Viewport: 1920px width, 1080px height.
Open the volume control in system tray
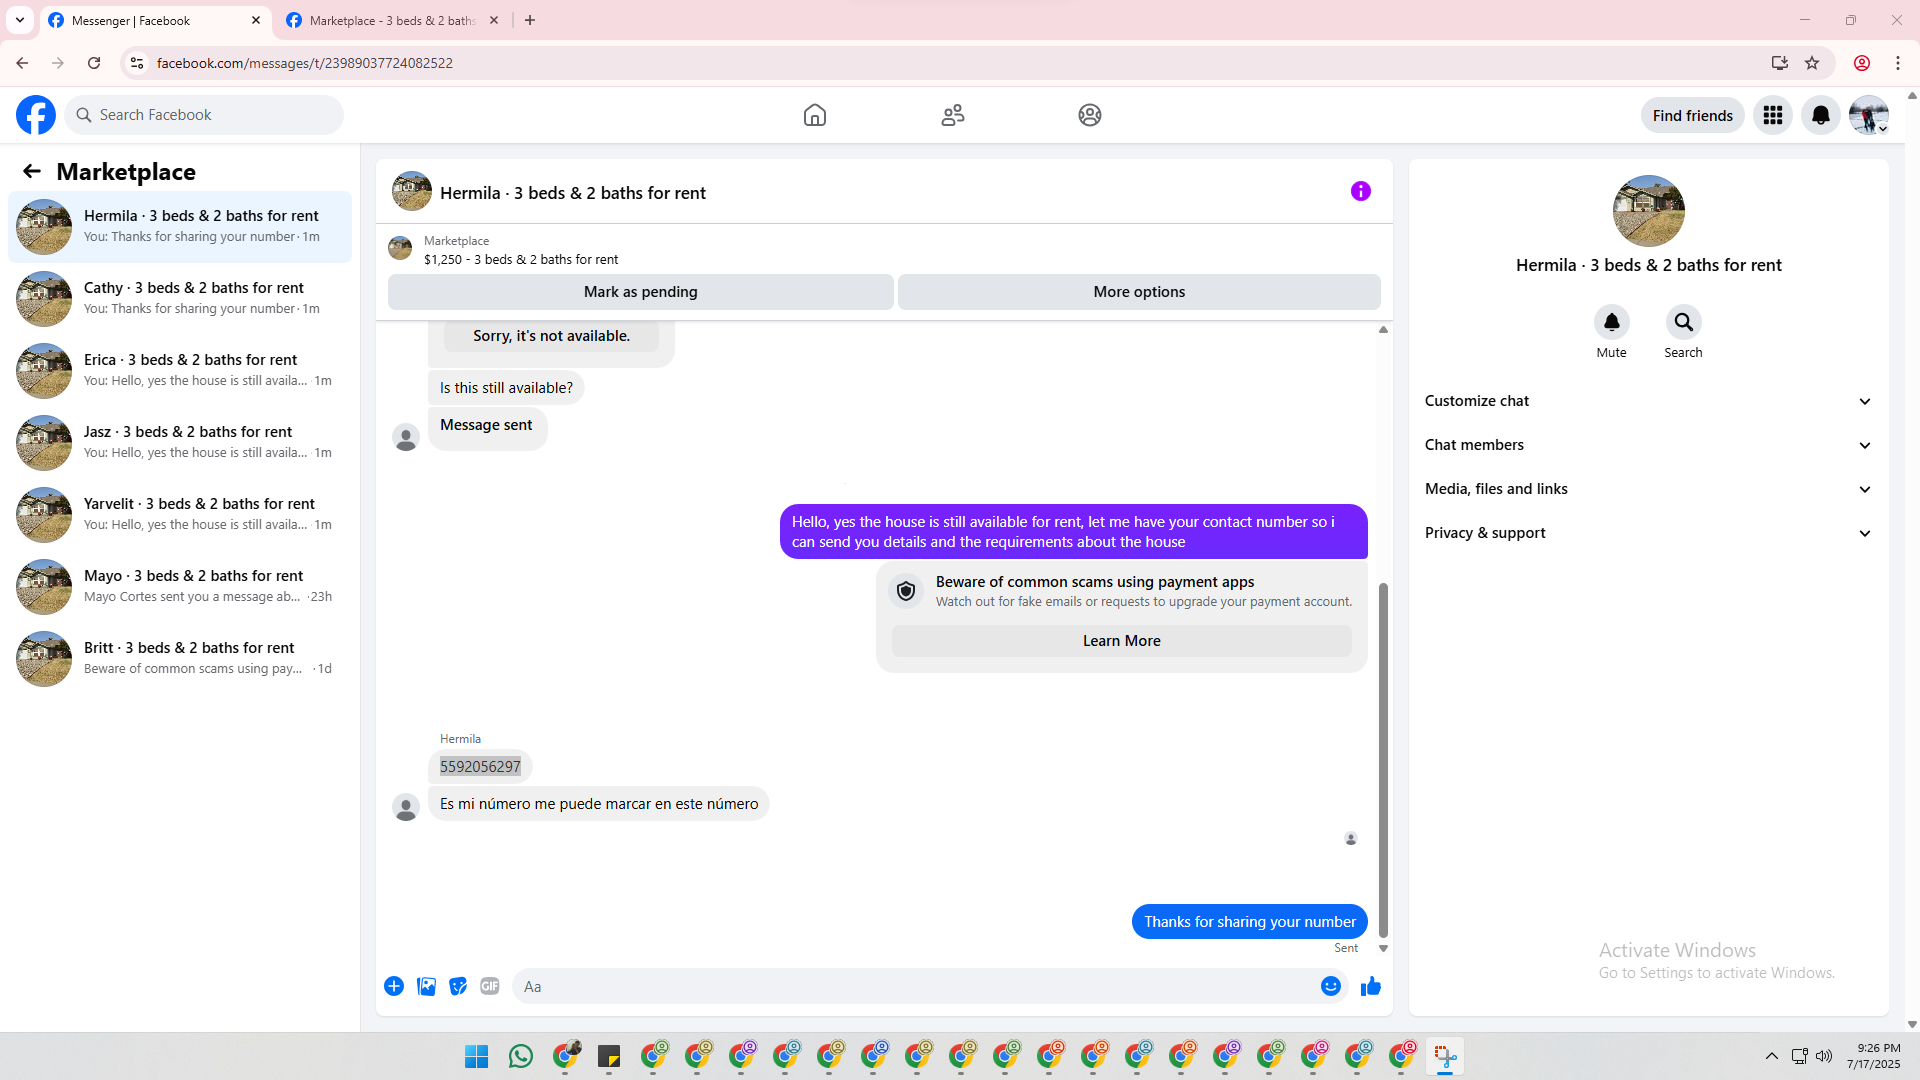tap(1824, 1056)
